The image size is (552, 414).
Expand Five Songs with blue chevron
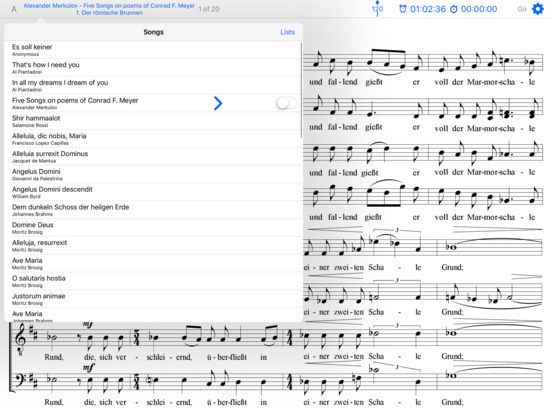218,103
